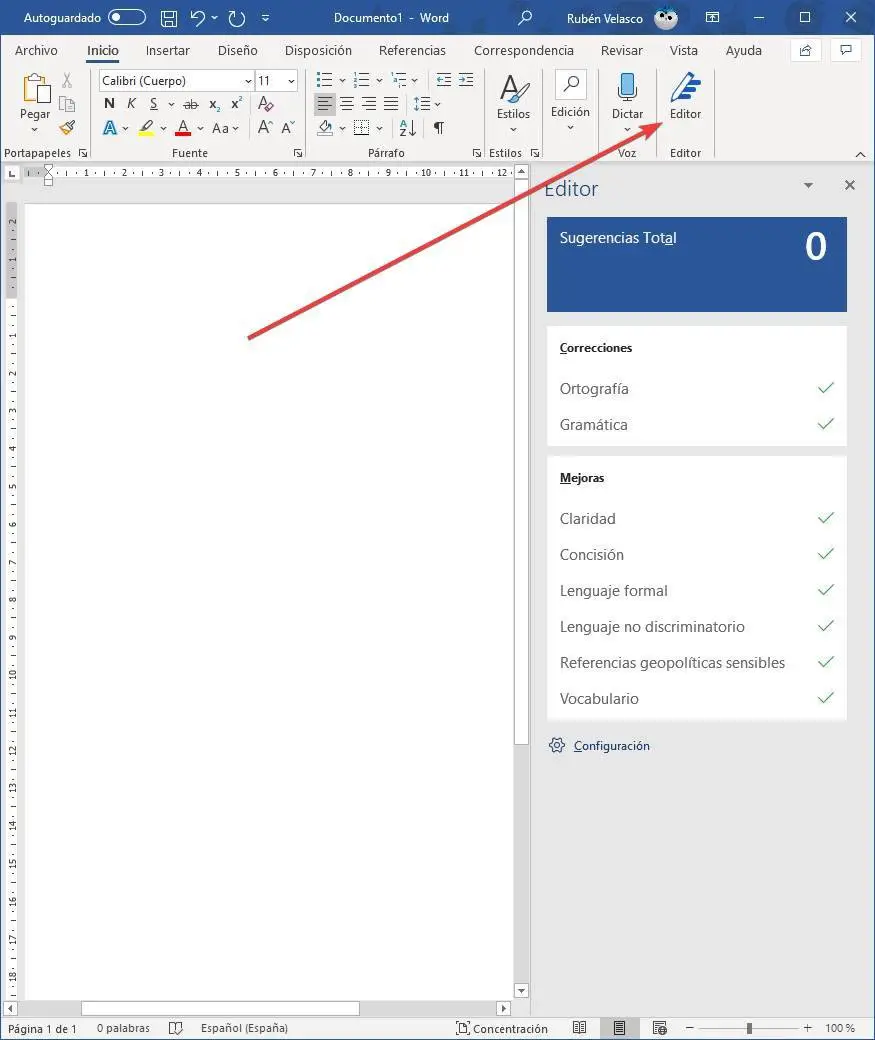Switch to Vista tab
The width and height of the screenshot is (875, 1040).
click(683, 50)
